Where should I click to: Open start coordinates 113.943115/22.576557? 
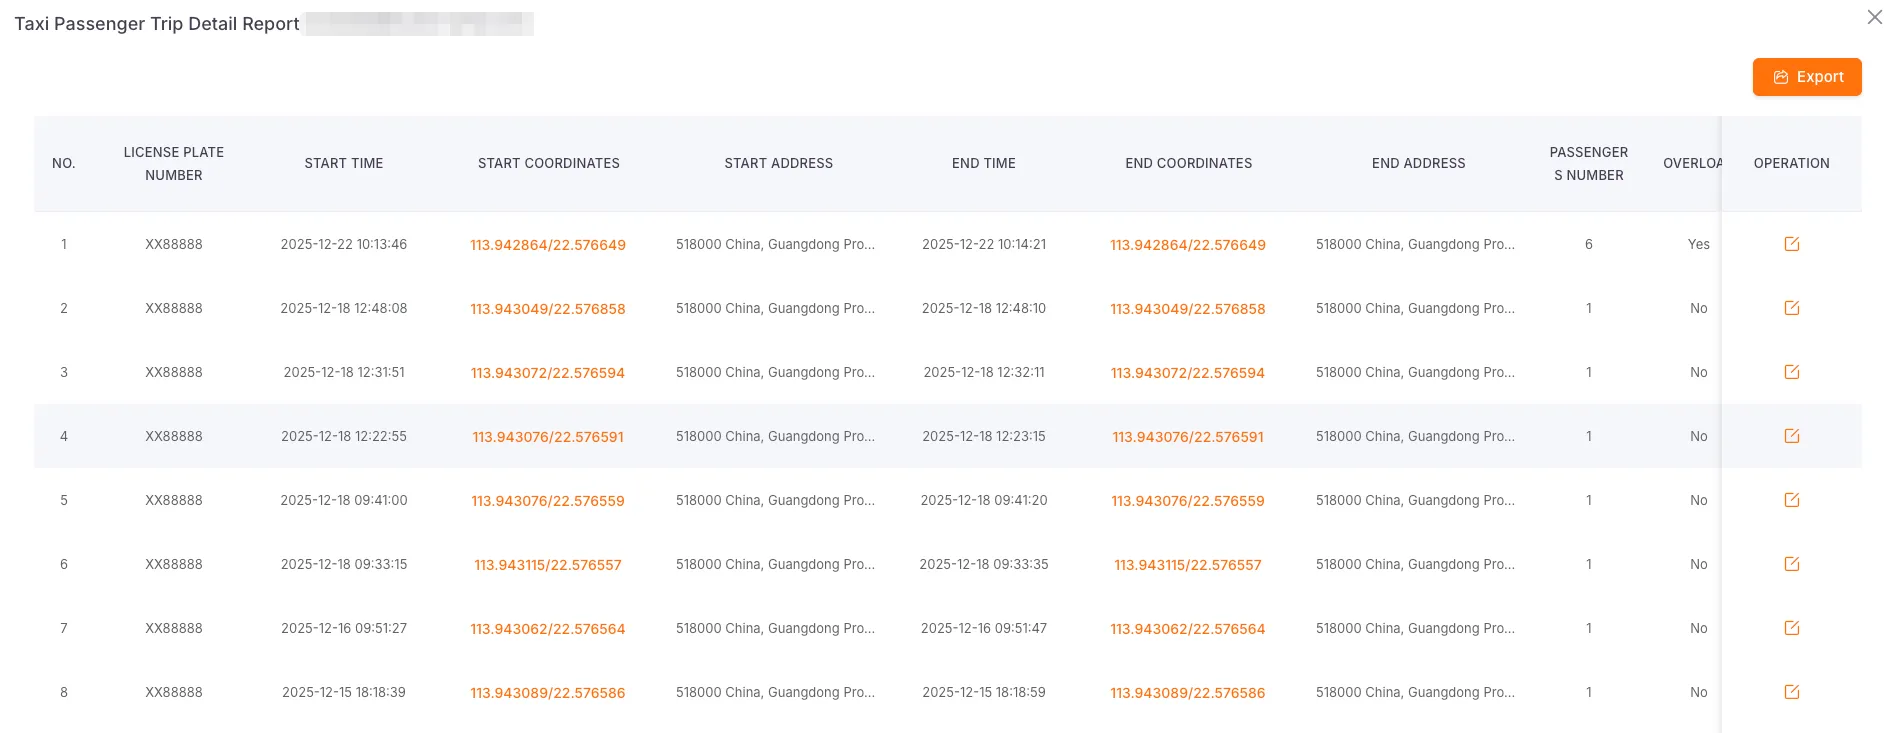[x=548, y=565]
